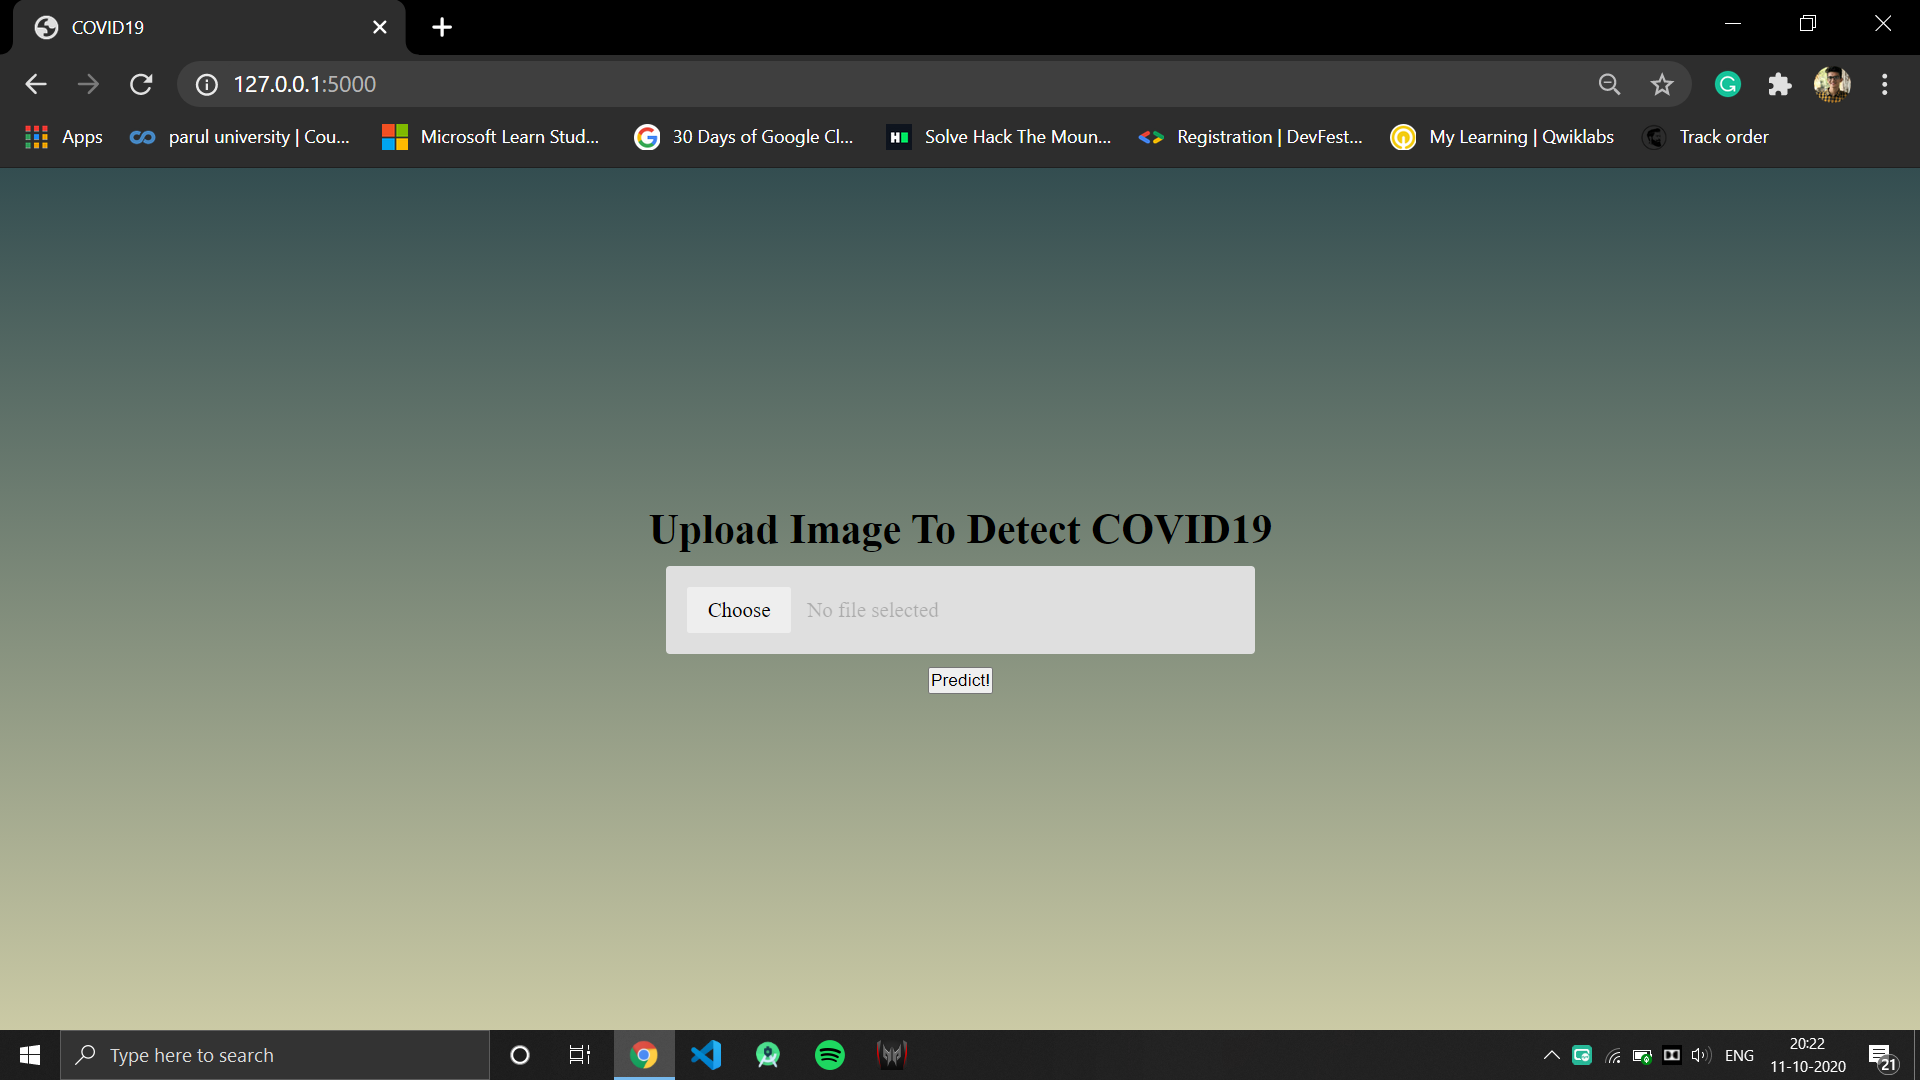Open a new browser tab
The height and width of the screenshot is (1080, 1920).
442,27
